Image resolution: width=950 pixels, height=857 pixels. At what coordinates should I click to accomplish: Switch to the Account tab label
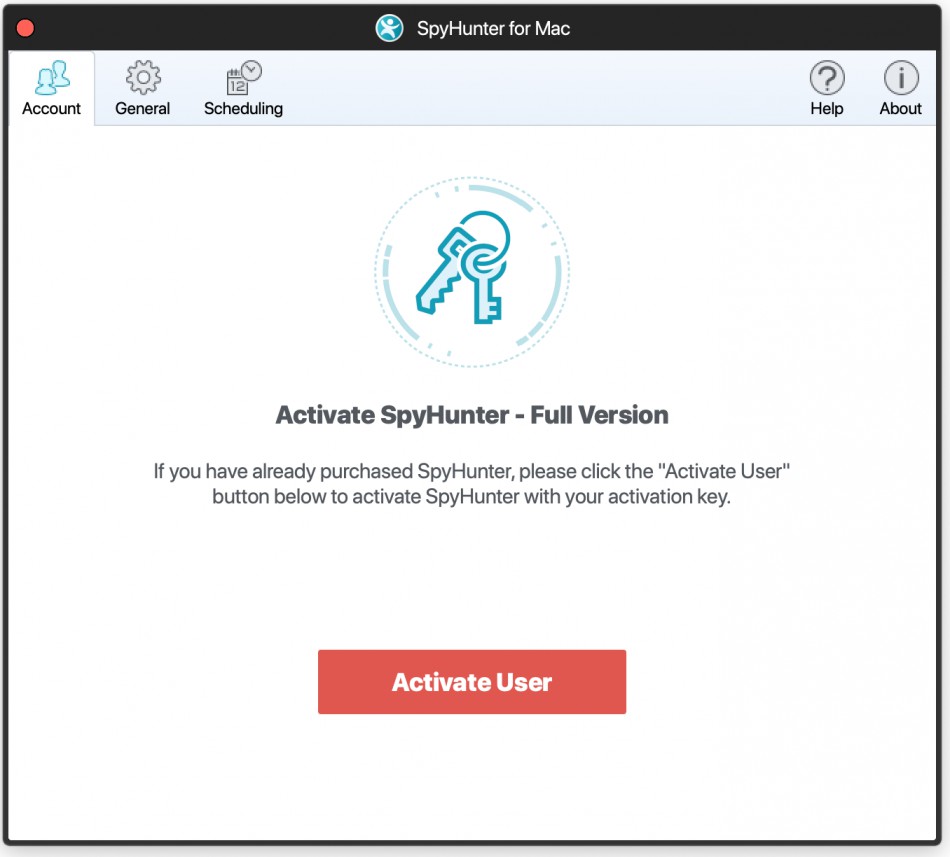(51, 109)
